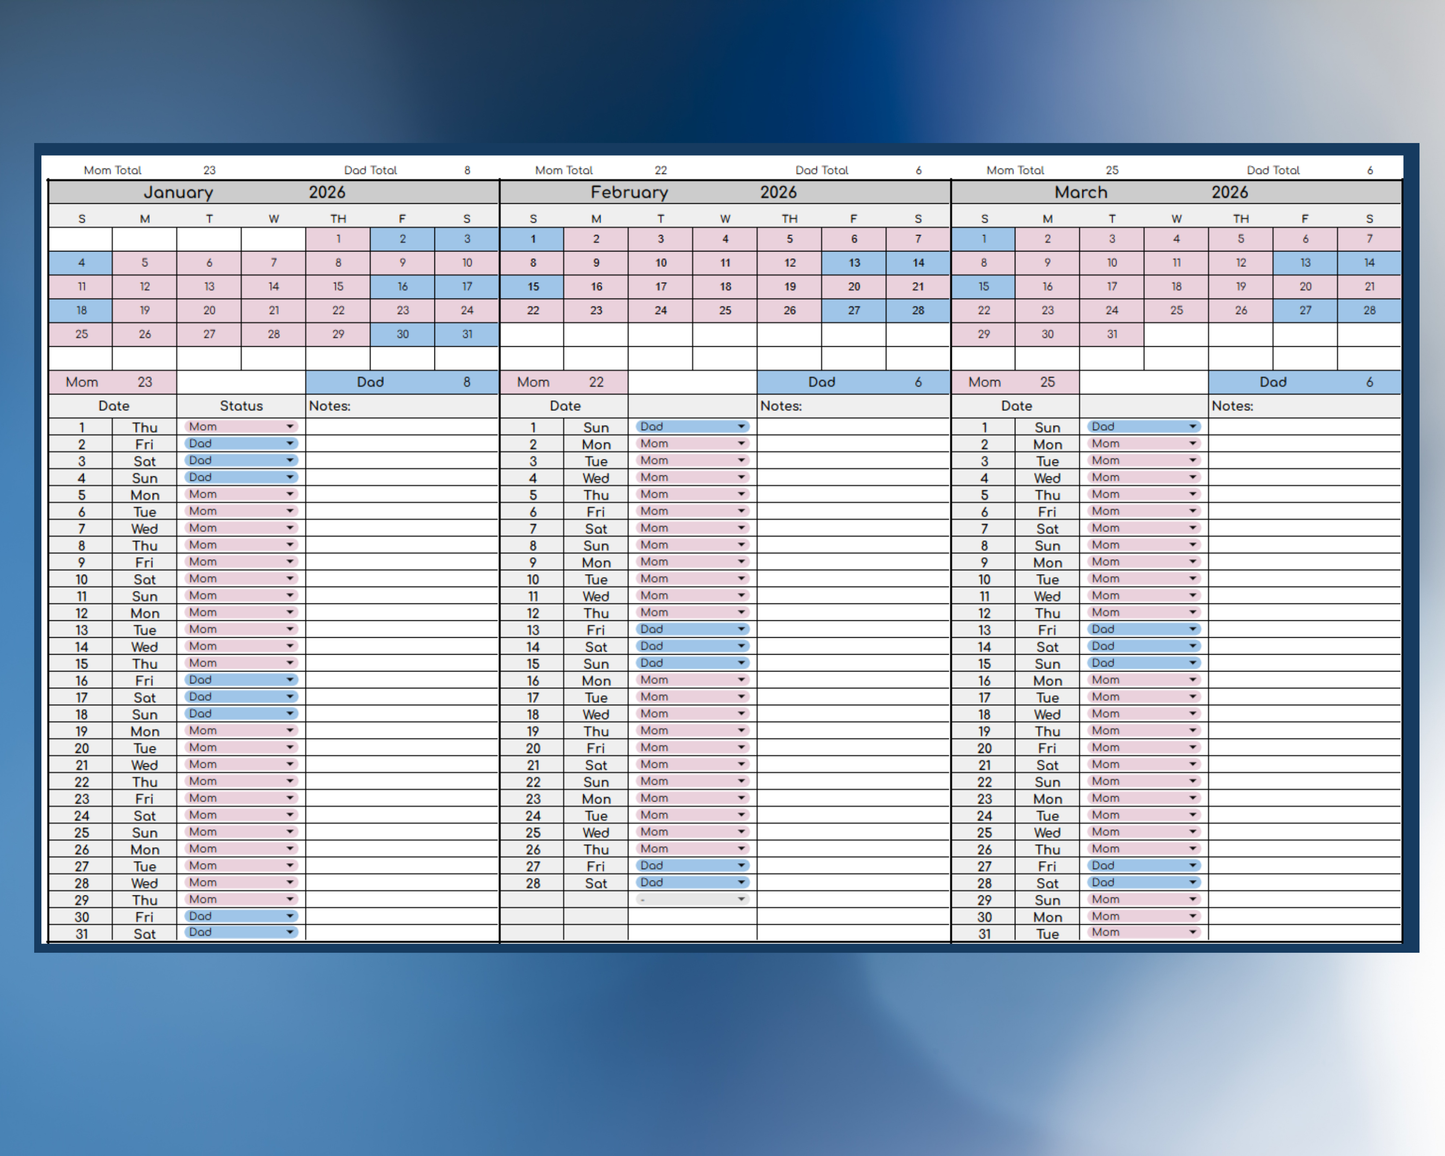Click the notes cell for February 14 Sat

(x=854, y=647)
